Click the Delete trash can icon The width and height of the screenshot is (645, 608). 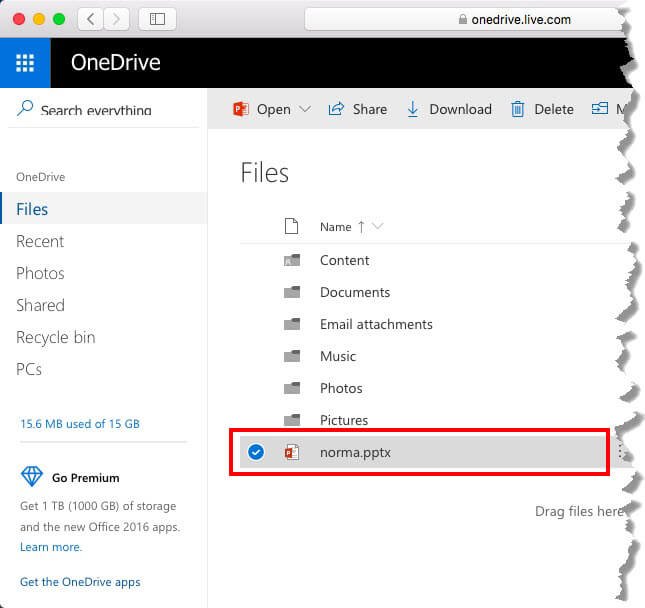pyautogui.click(x=517, y=109)
